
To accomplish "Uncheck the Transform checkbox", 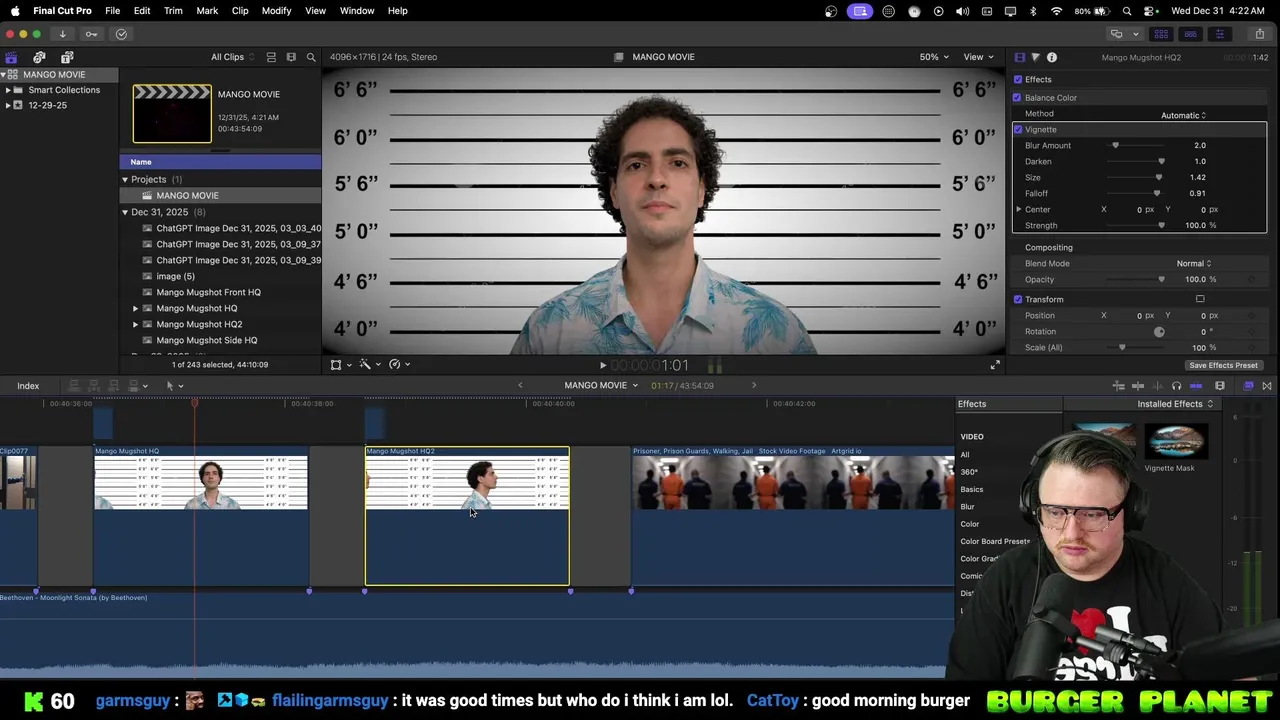I will pyautogui.click(x=1018, y=299).
